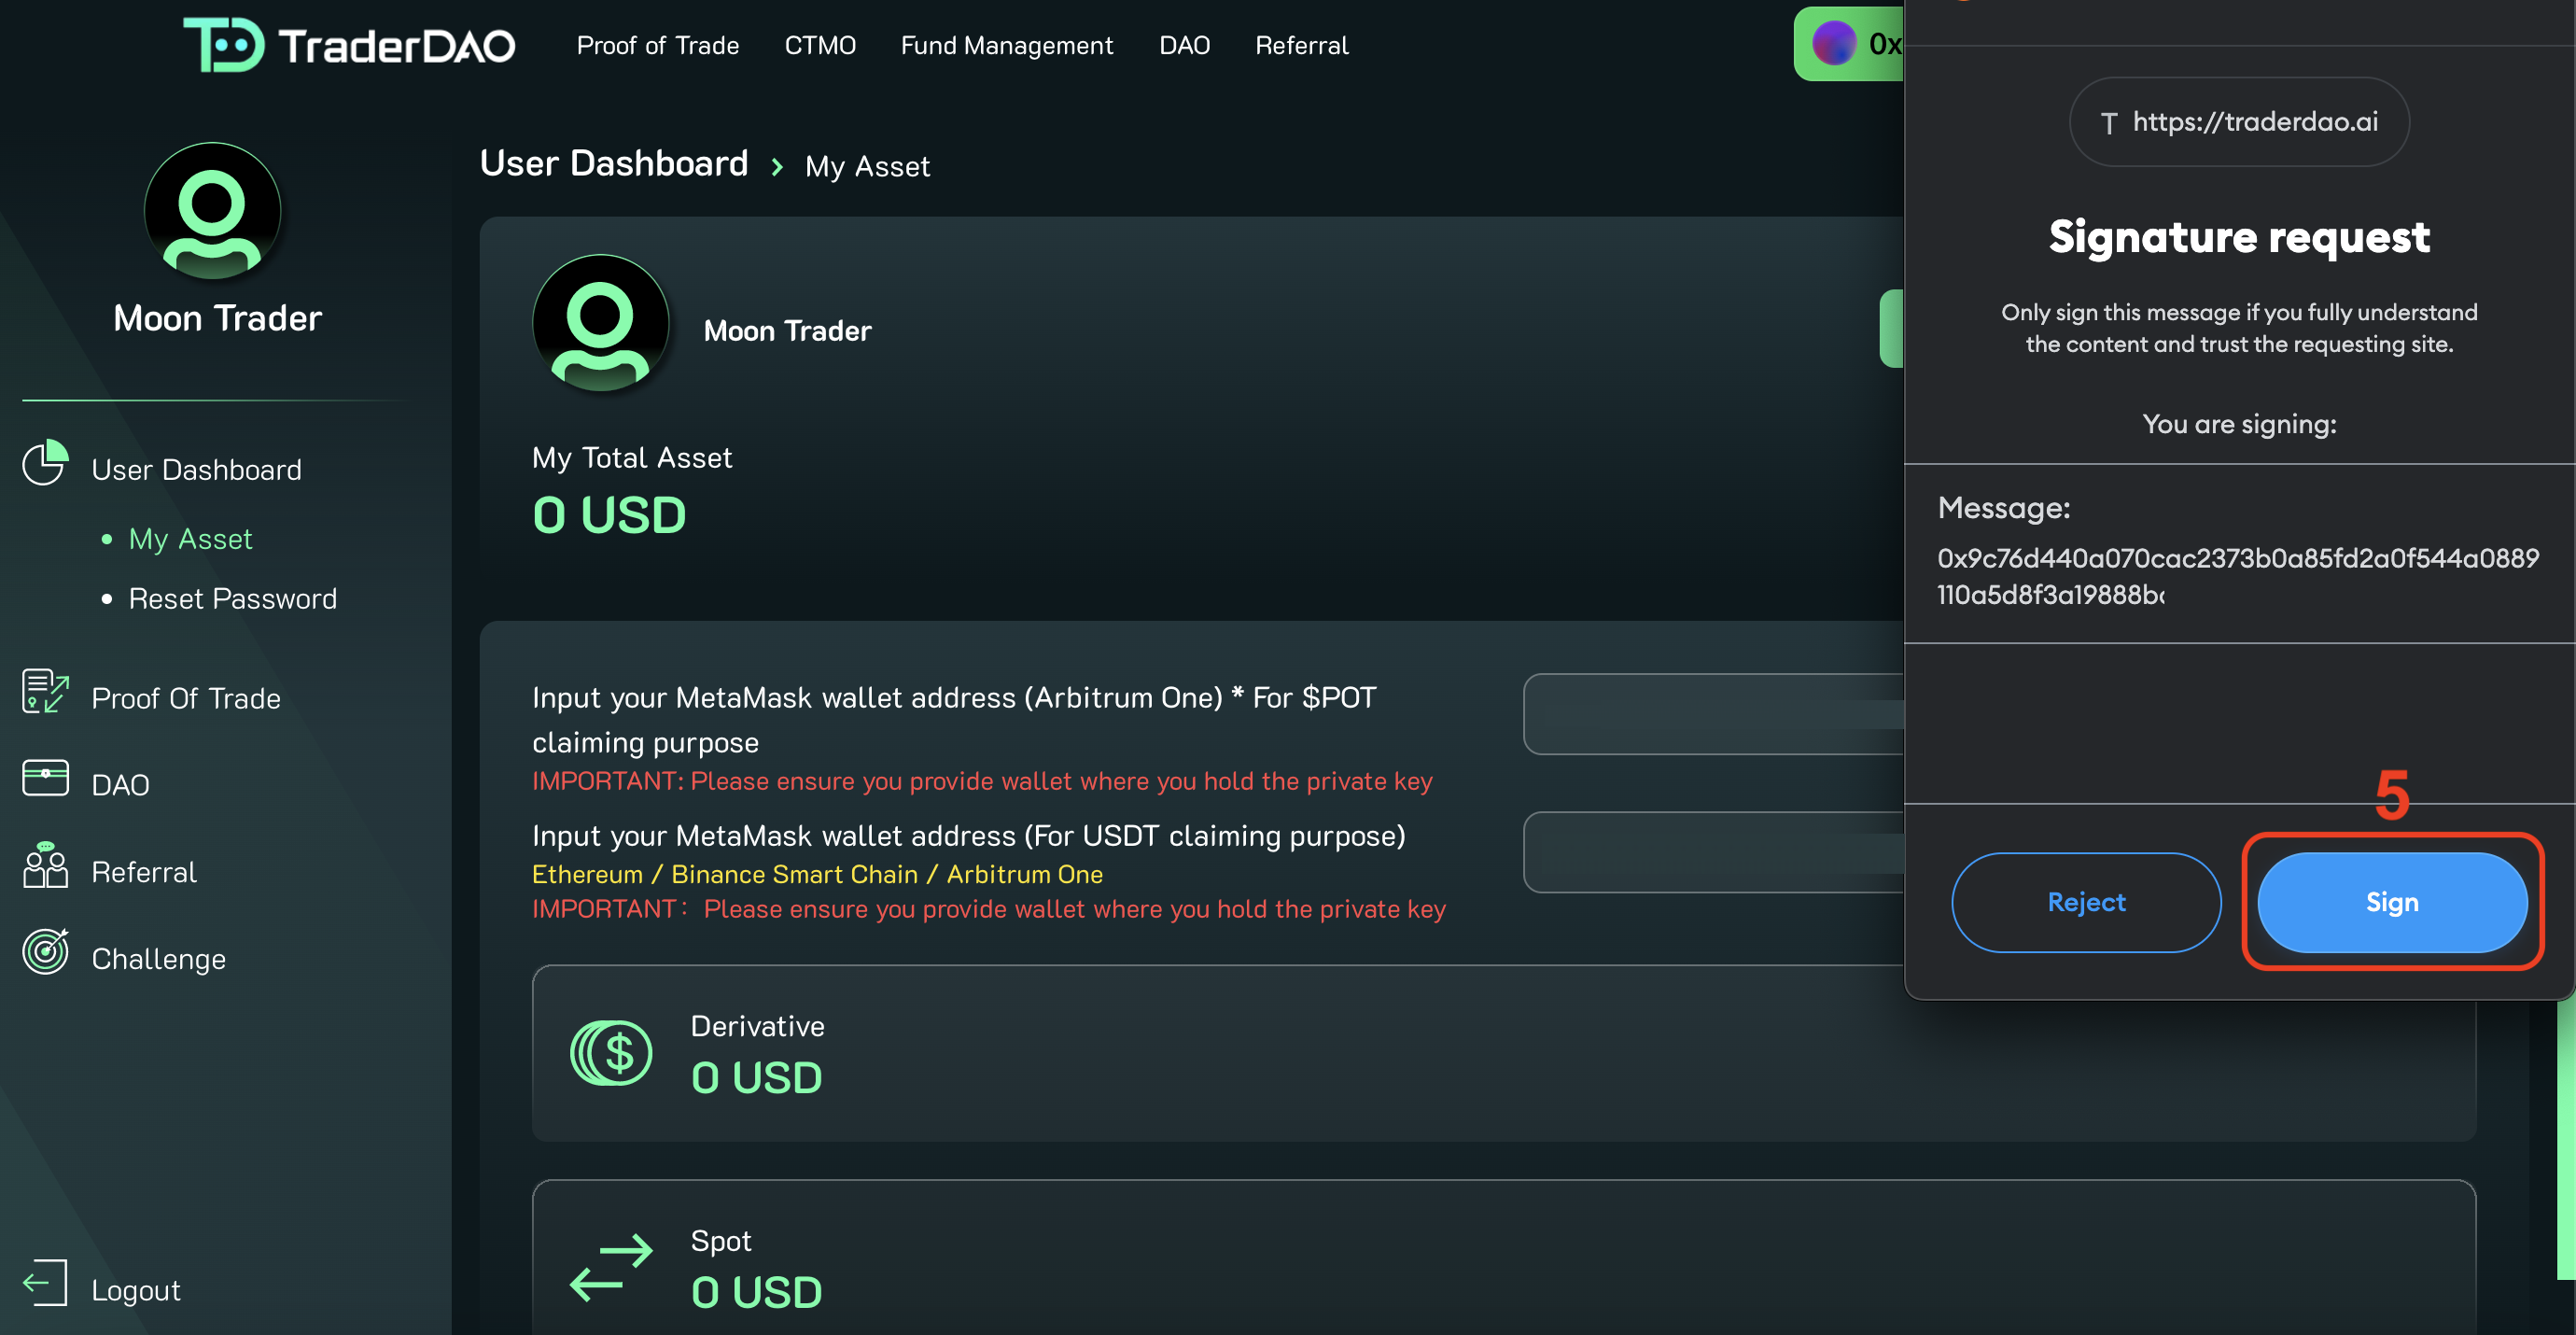Image resolution: width=2576 pixels, height=1335 pixels.
Task: Select Reset Password sidebar item
Action: coord(232,599)
